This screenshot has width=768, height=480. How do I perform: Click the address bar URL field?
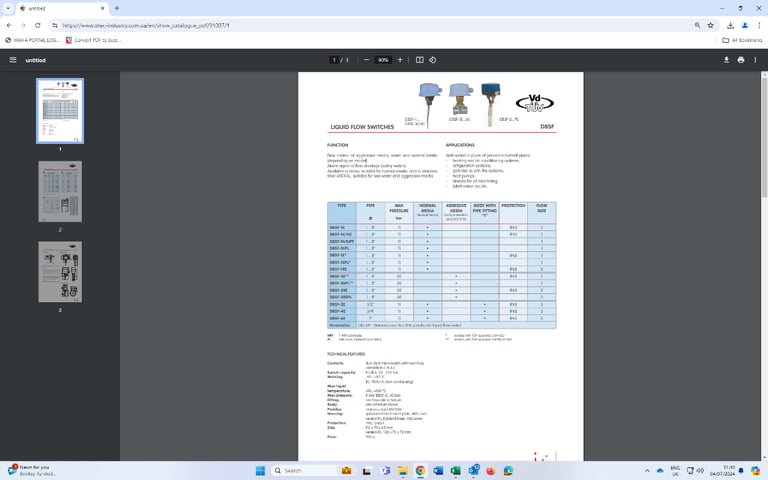(x=372, y=25)
